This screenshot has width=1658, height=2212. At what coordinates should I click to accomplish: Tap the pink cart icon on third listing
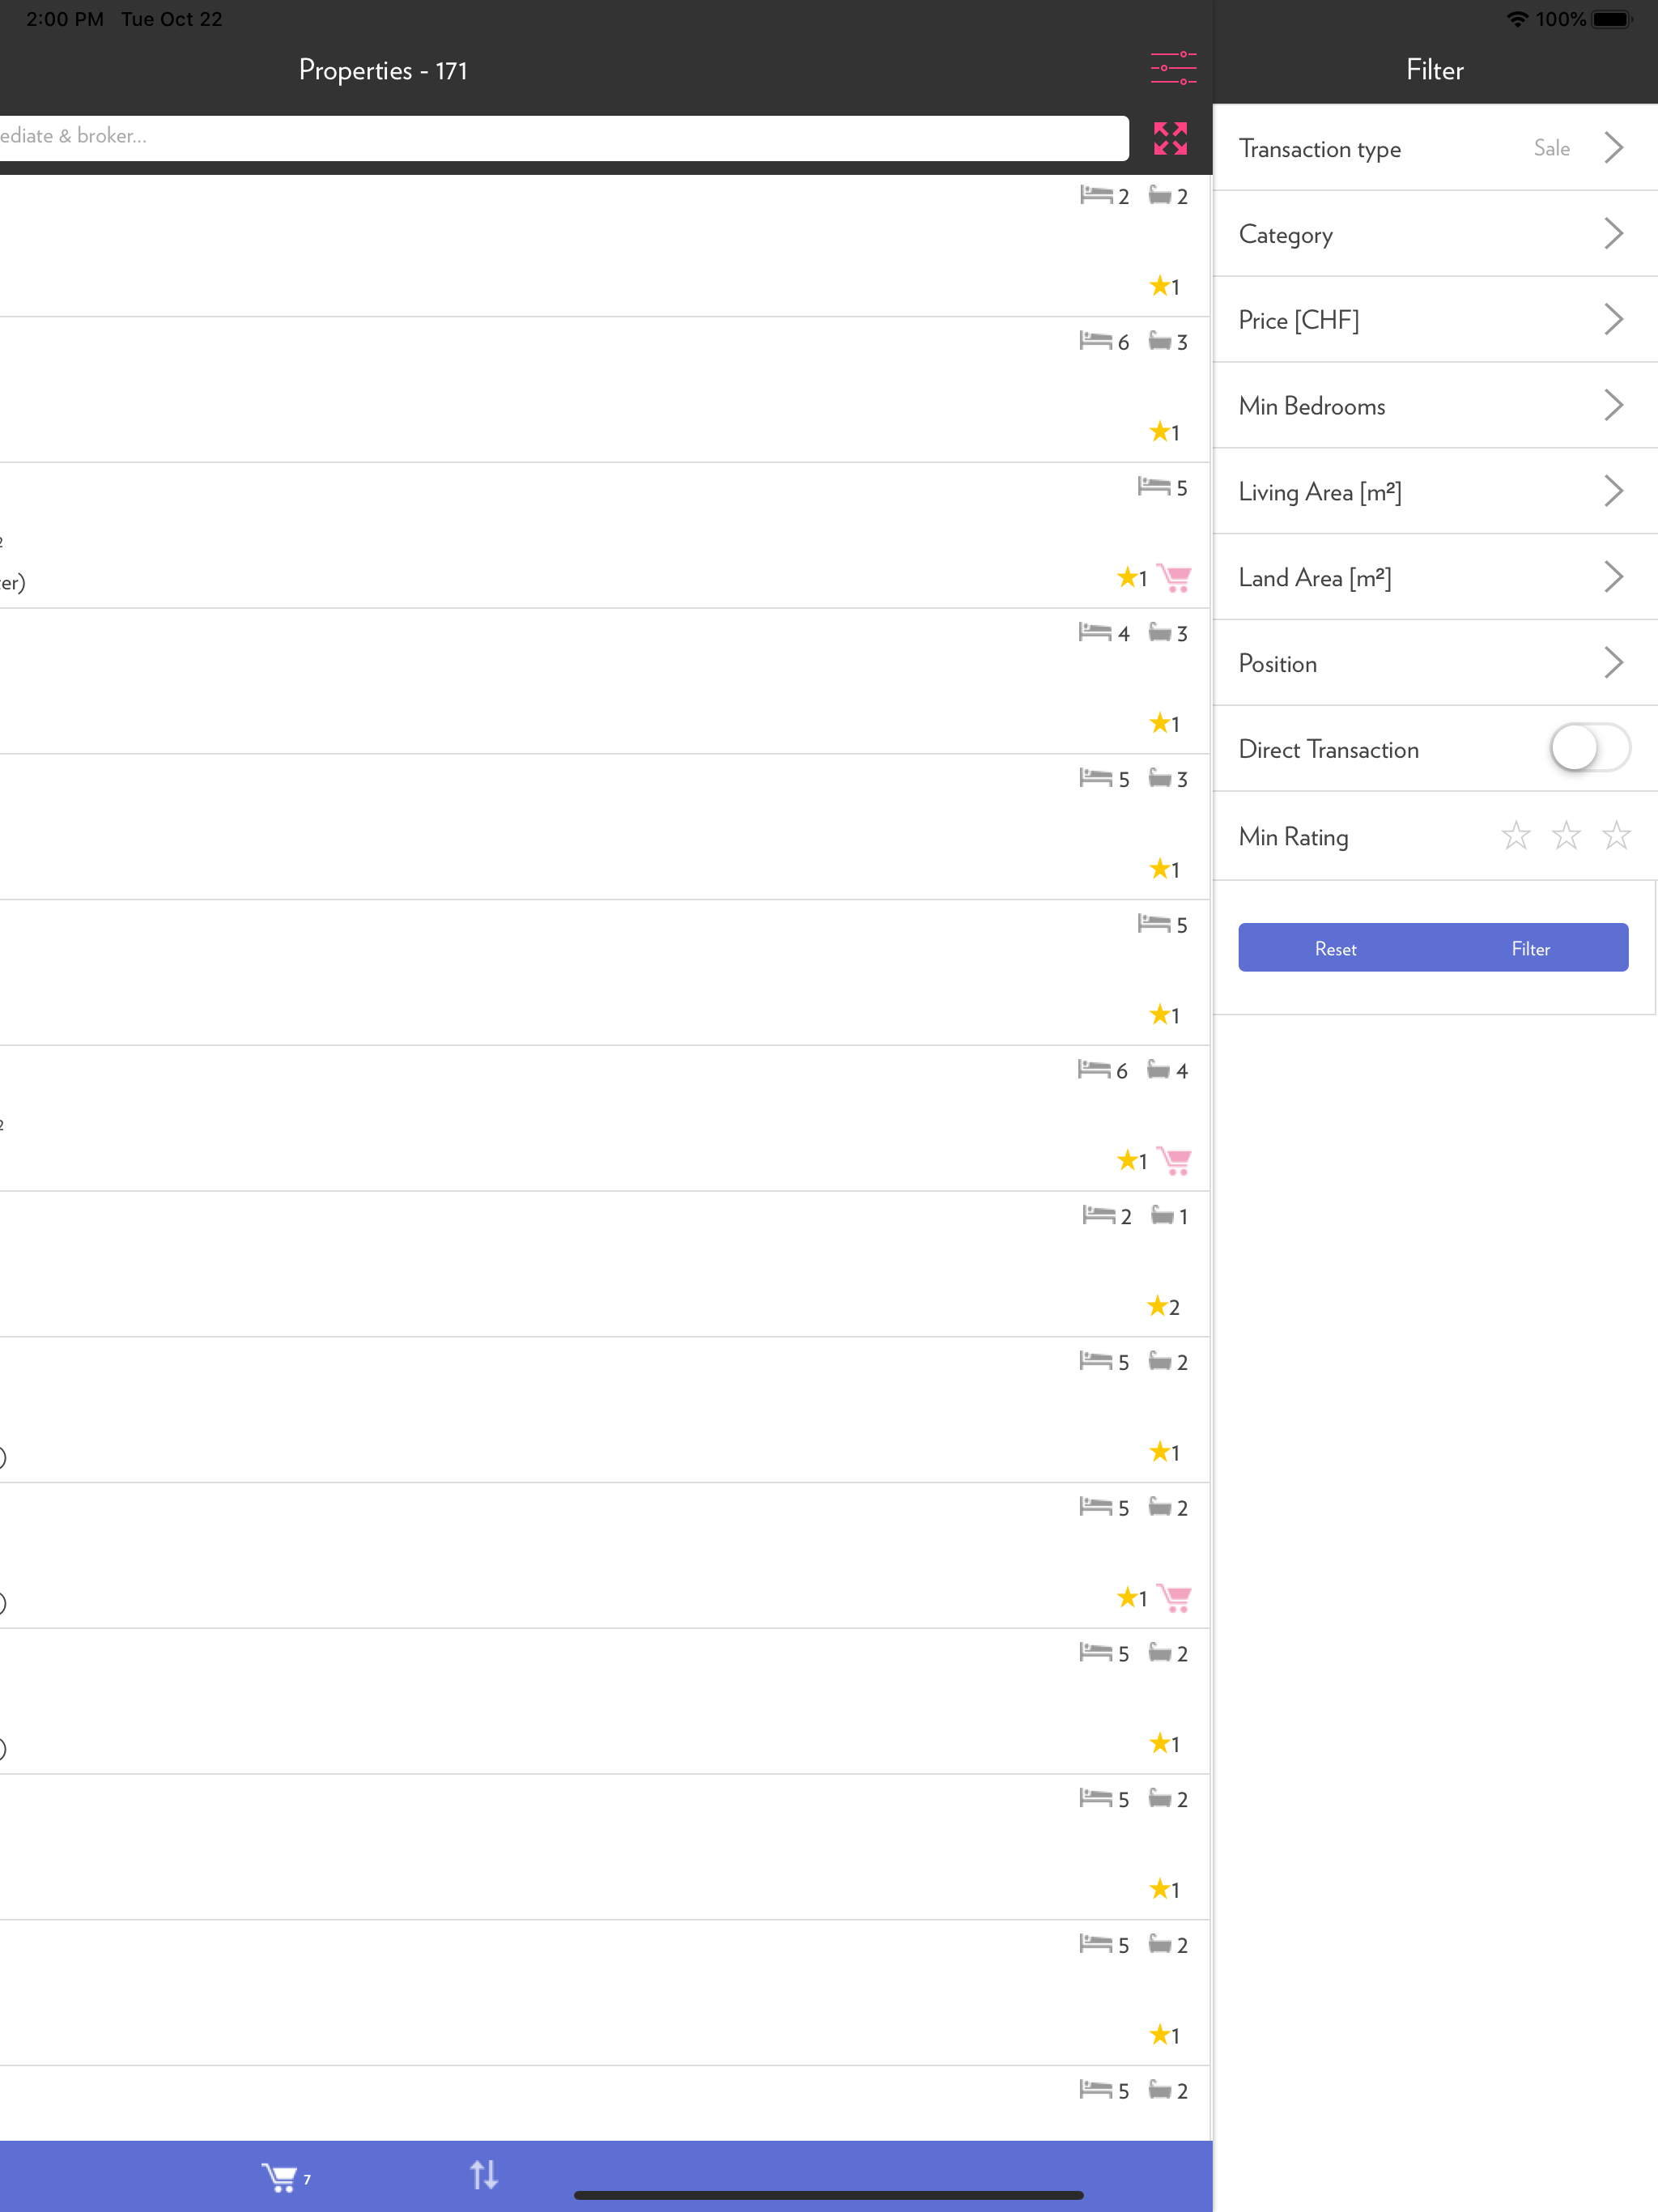pyautogui.click(x=1174, y=578)
